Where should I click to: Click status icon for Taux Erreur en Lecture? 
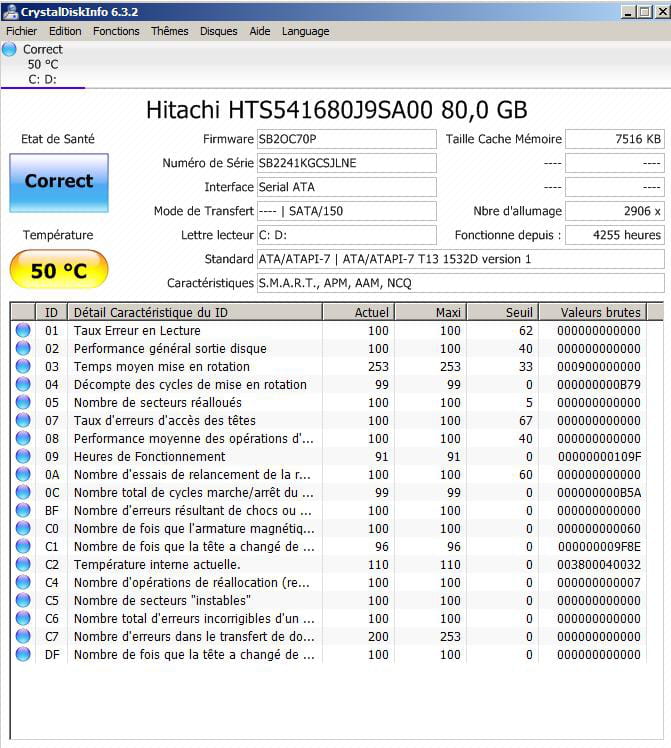[23, 331]
